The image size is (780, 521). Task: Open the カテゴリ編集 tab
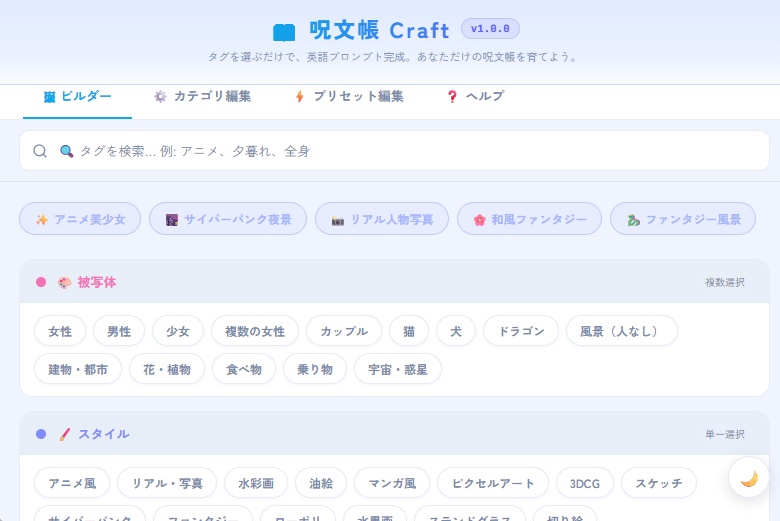tap(202, 97)
